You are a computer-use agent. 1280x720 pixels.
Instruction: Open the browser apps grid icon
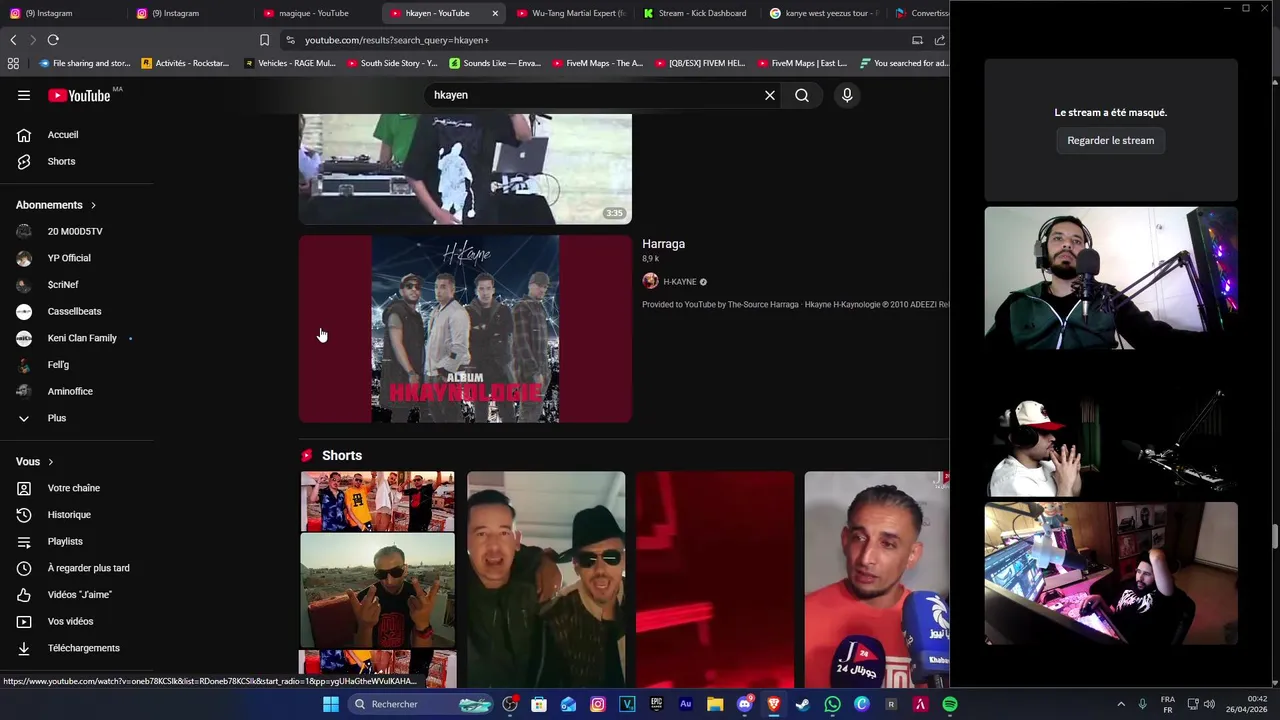point(13,63)
